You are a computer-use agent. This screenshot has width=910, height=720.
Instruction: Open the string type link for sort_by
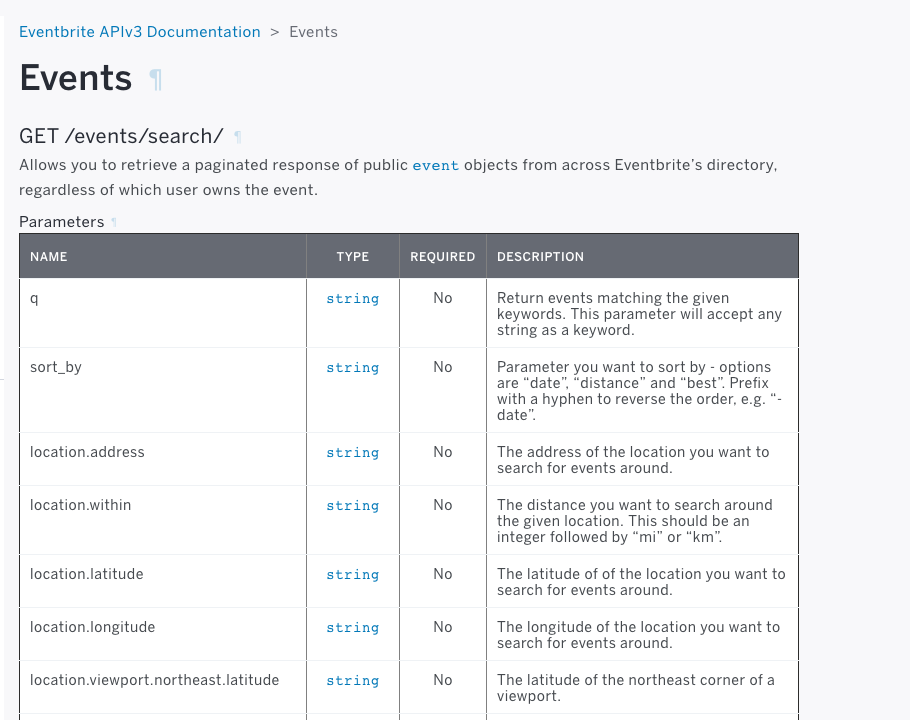352,367
